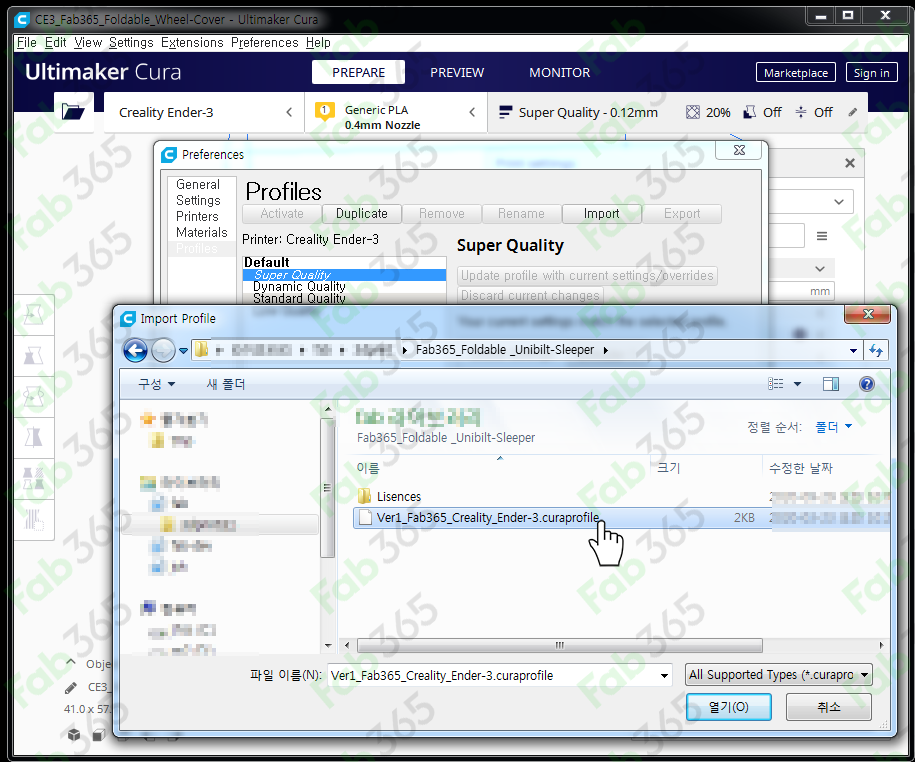The width and height of the screenshot is (915, 762).
Task: Open the Edit menu
Action: 55,43
